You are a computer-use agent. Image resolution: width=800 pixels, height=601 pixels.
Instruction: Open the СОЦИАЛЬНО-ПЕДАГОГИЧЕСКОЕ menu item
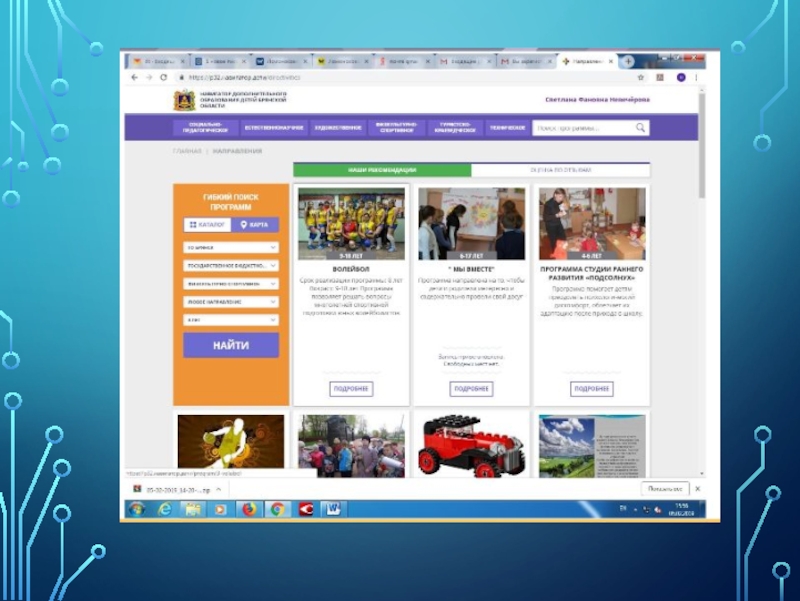[205, 128]
